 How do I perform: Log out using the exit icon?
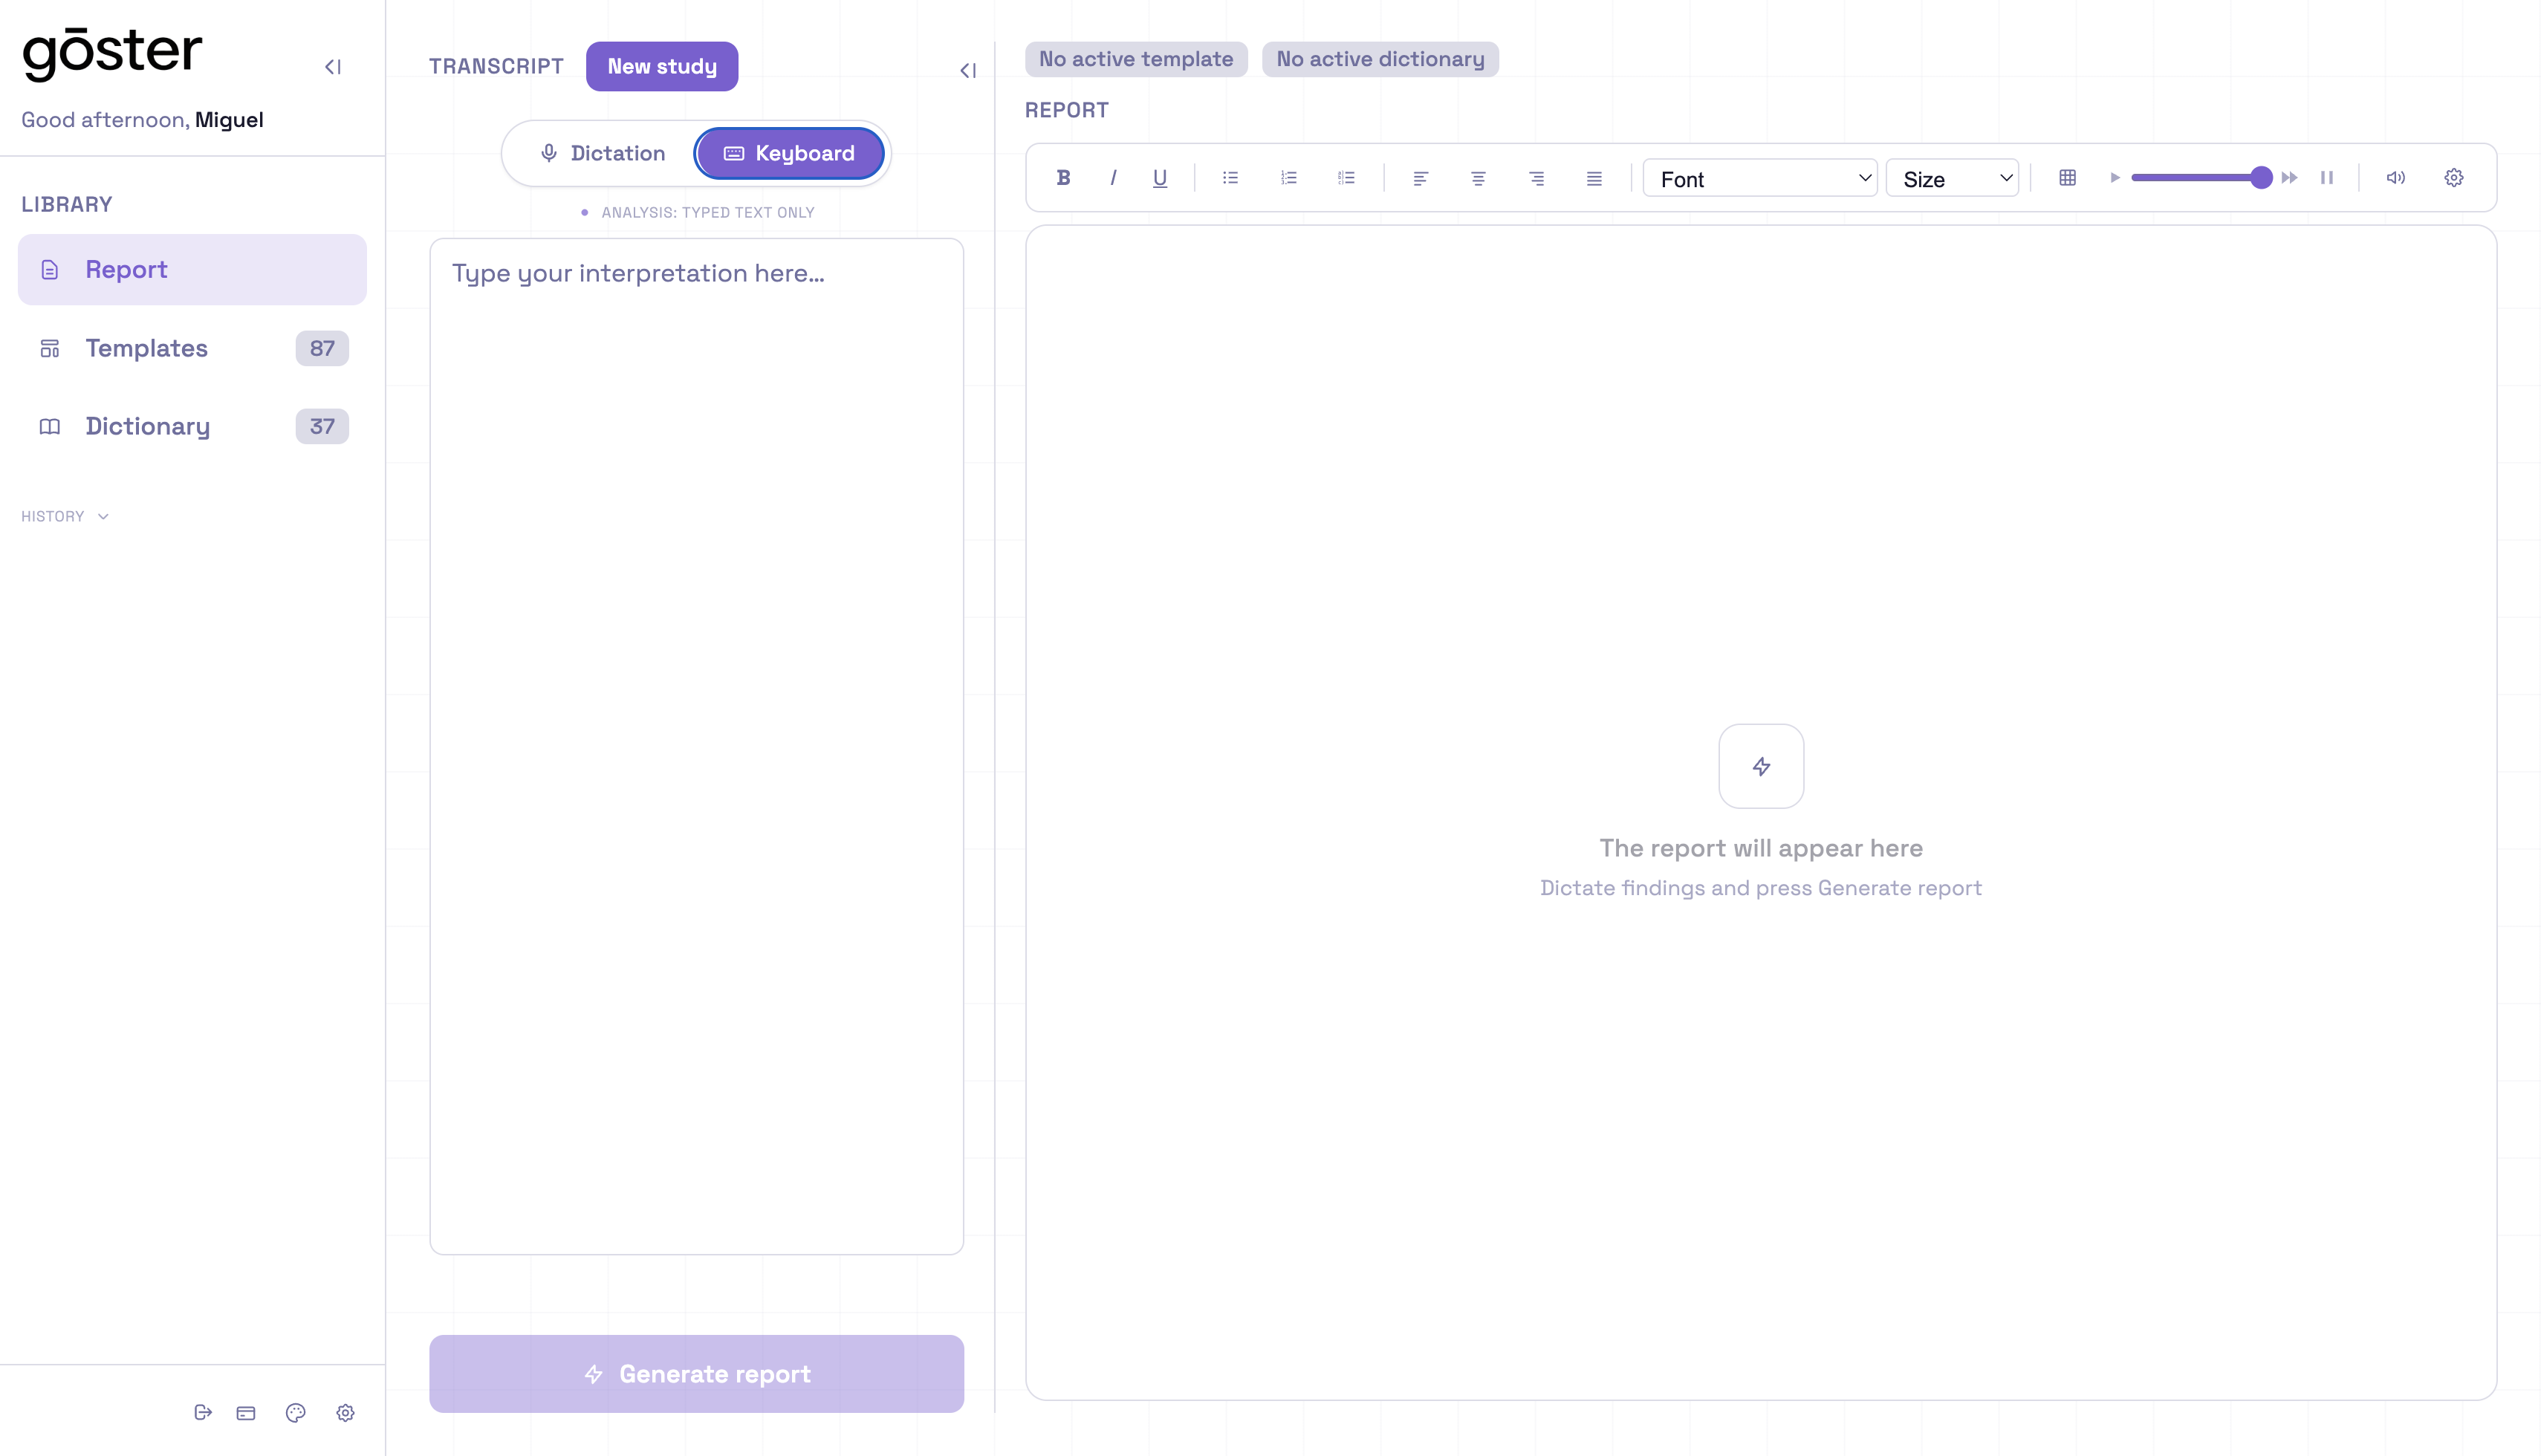coord(203,1412)
